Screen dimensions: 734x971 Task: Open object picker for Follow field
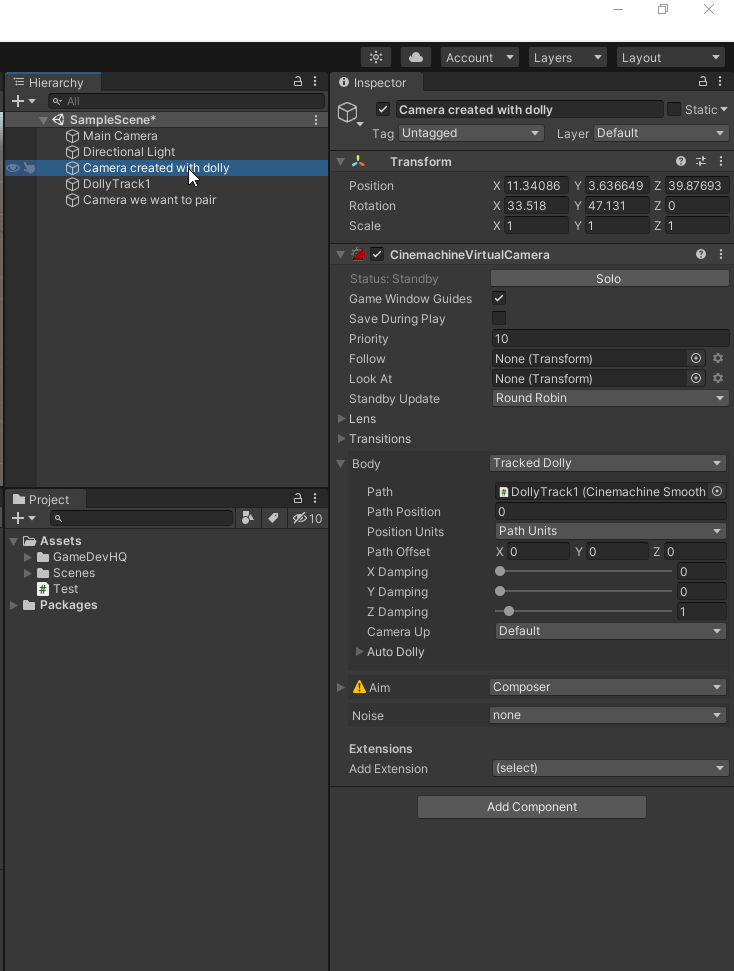pyautogui.click(x=696, y=358)
